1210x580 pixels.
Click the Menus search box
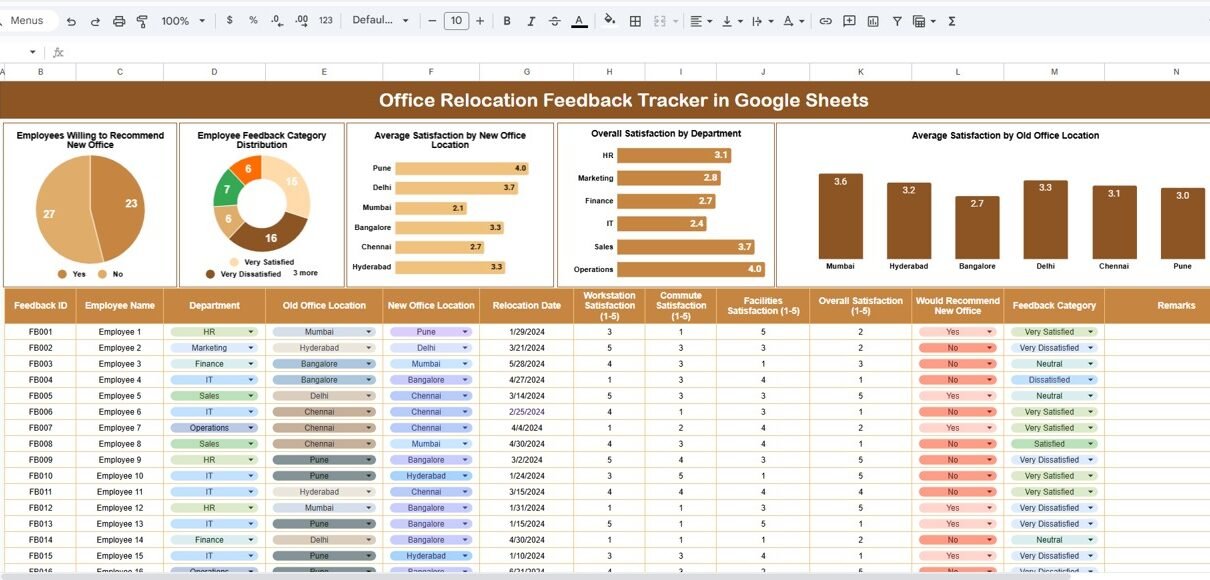[27, 21]
